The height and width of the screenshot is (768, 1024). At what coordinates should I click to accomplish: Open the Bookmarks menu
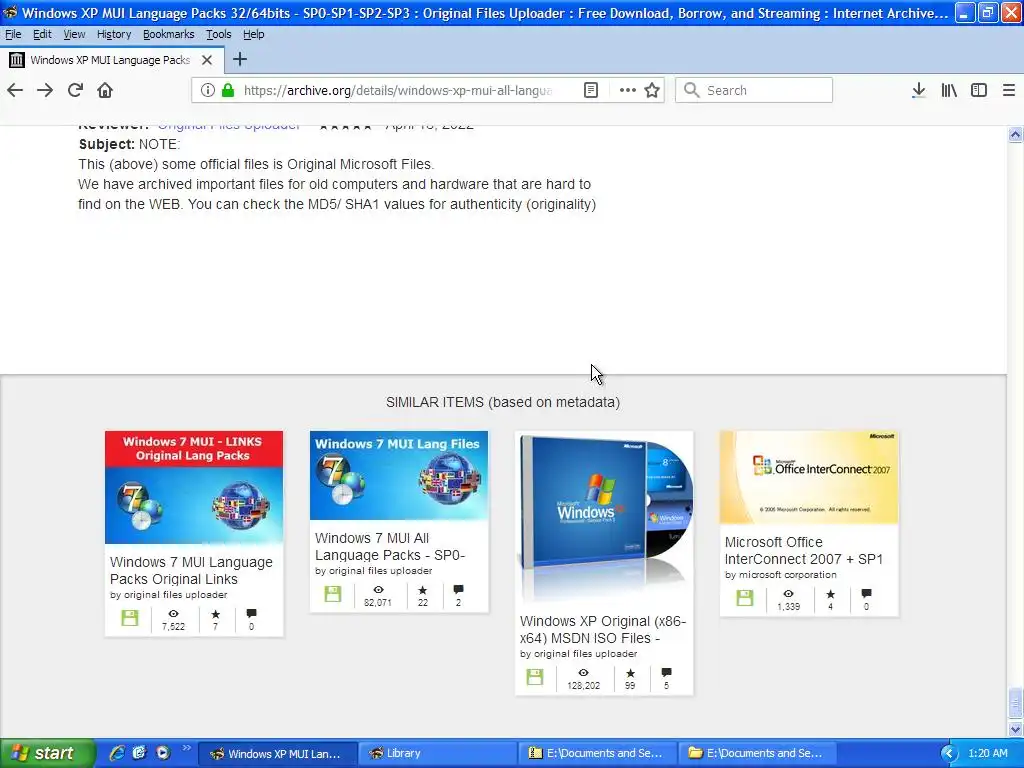[x=168, y=34]
